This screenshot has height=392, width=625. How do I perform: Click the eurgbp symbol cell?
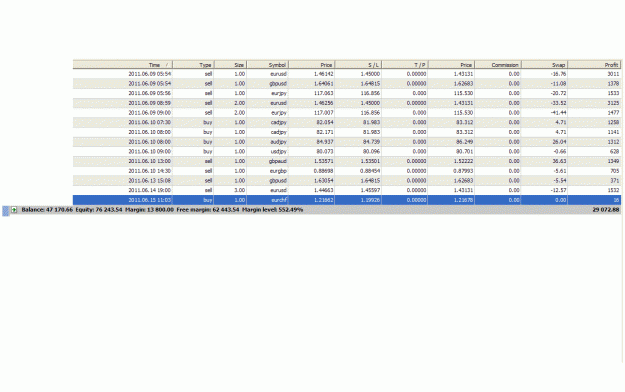278,171
